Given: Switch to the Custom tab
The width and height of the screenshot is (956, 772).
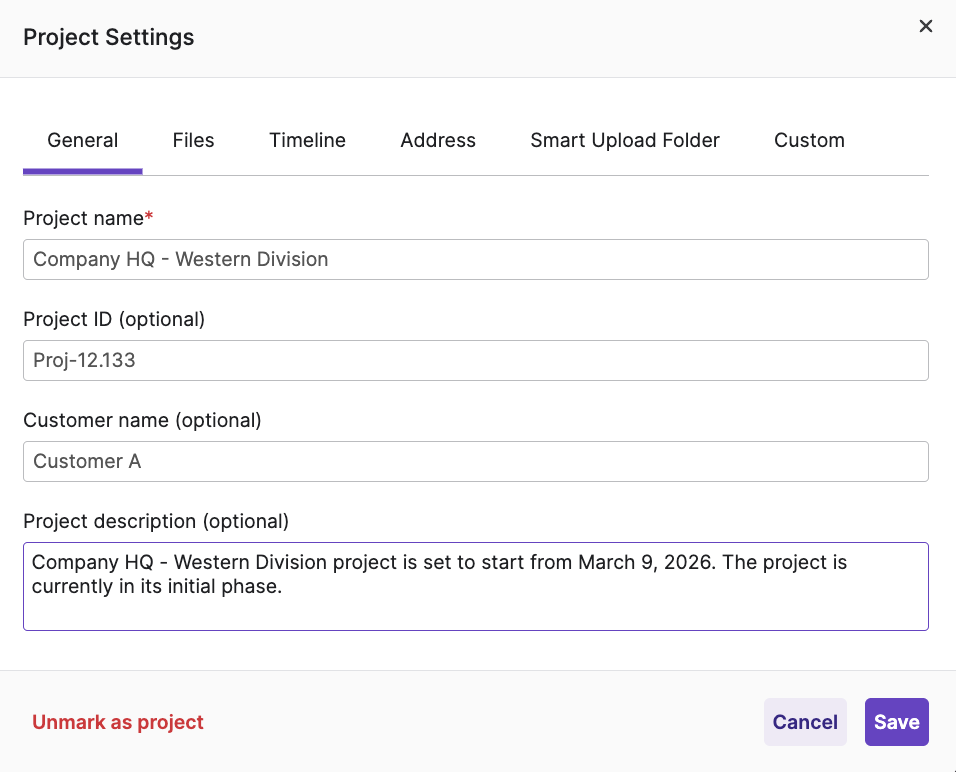Looking at the screenshot, I should tap(809, 140).
